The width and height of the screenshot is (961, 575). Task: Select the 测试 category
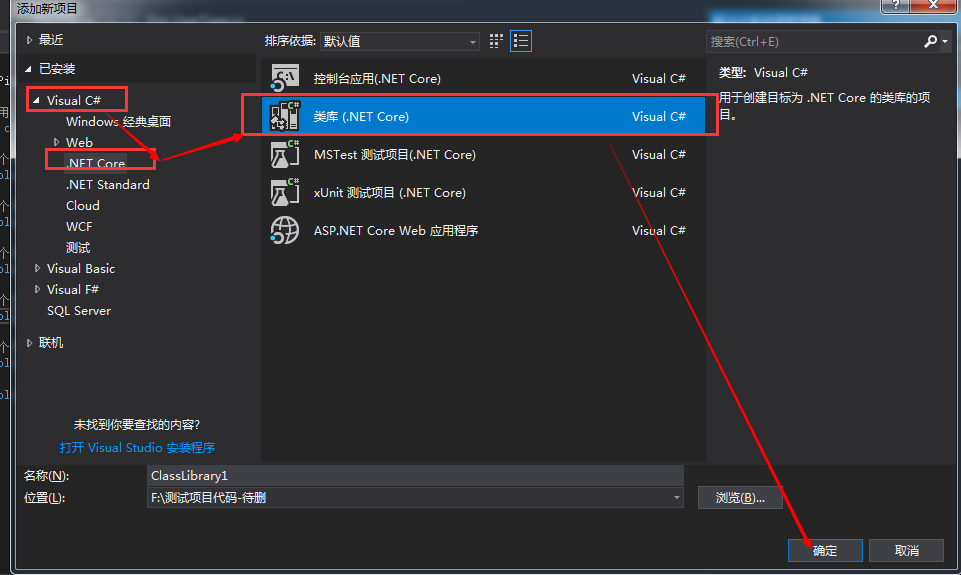coord(78,248)
